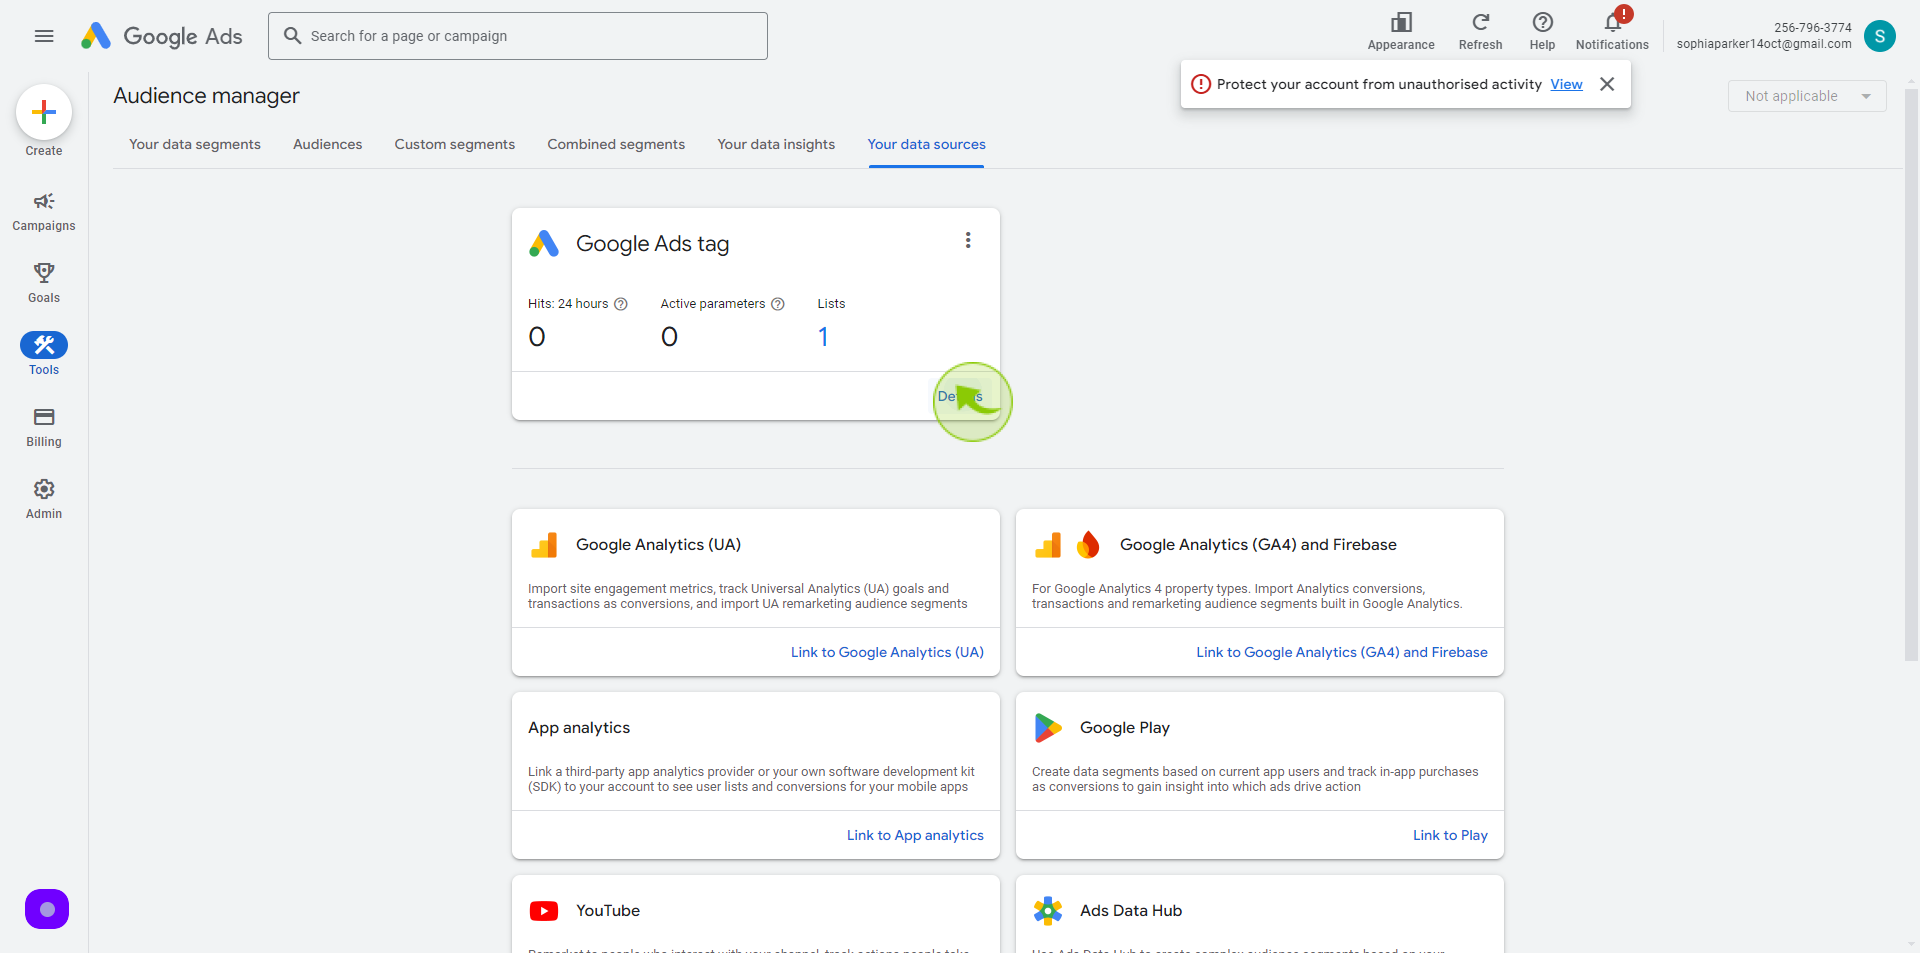Open the main hamburger menu
The height and width of the screenshot is (953, 1920).
[44, 36]
